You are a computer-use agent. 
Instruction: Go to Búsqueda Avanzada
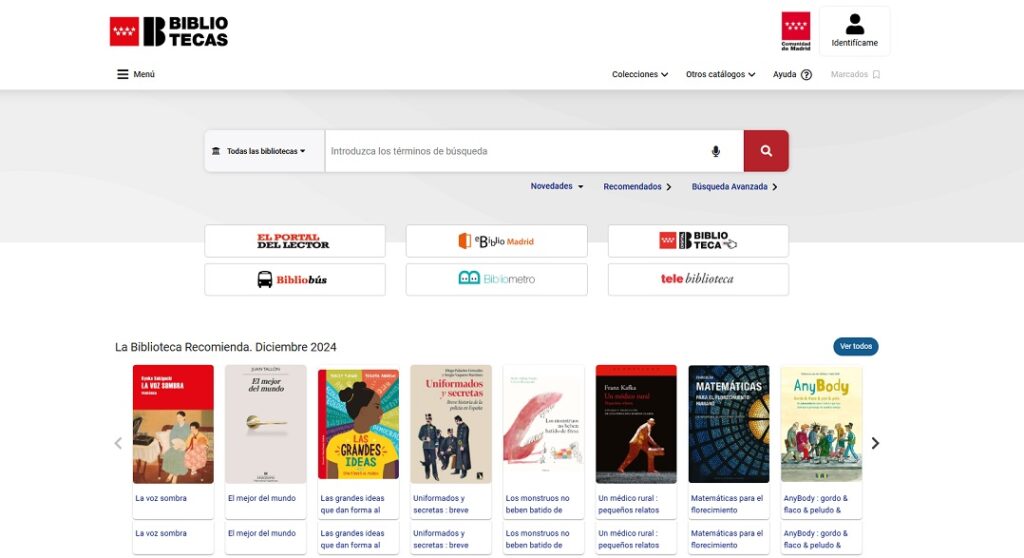[x=734, y=187]
